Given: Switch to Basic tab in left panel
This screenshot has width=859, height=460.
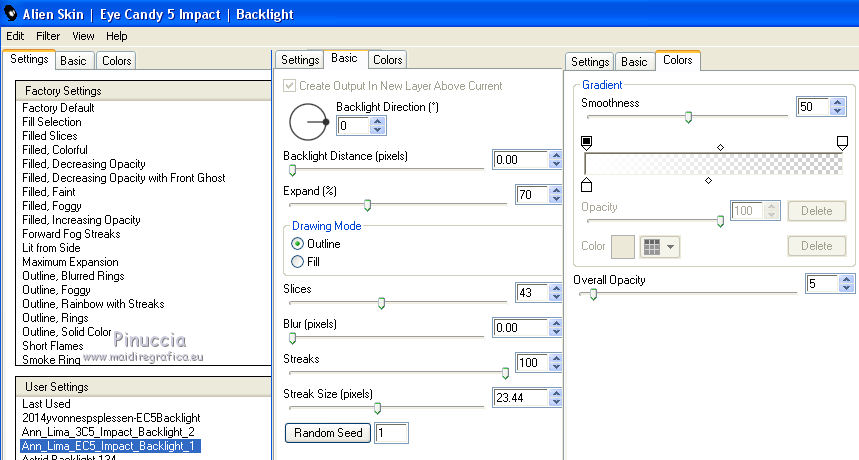Looking at the screenshot, I should [73, 61].
